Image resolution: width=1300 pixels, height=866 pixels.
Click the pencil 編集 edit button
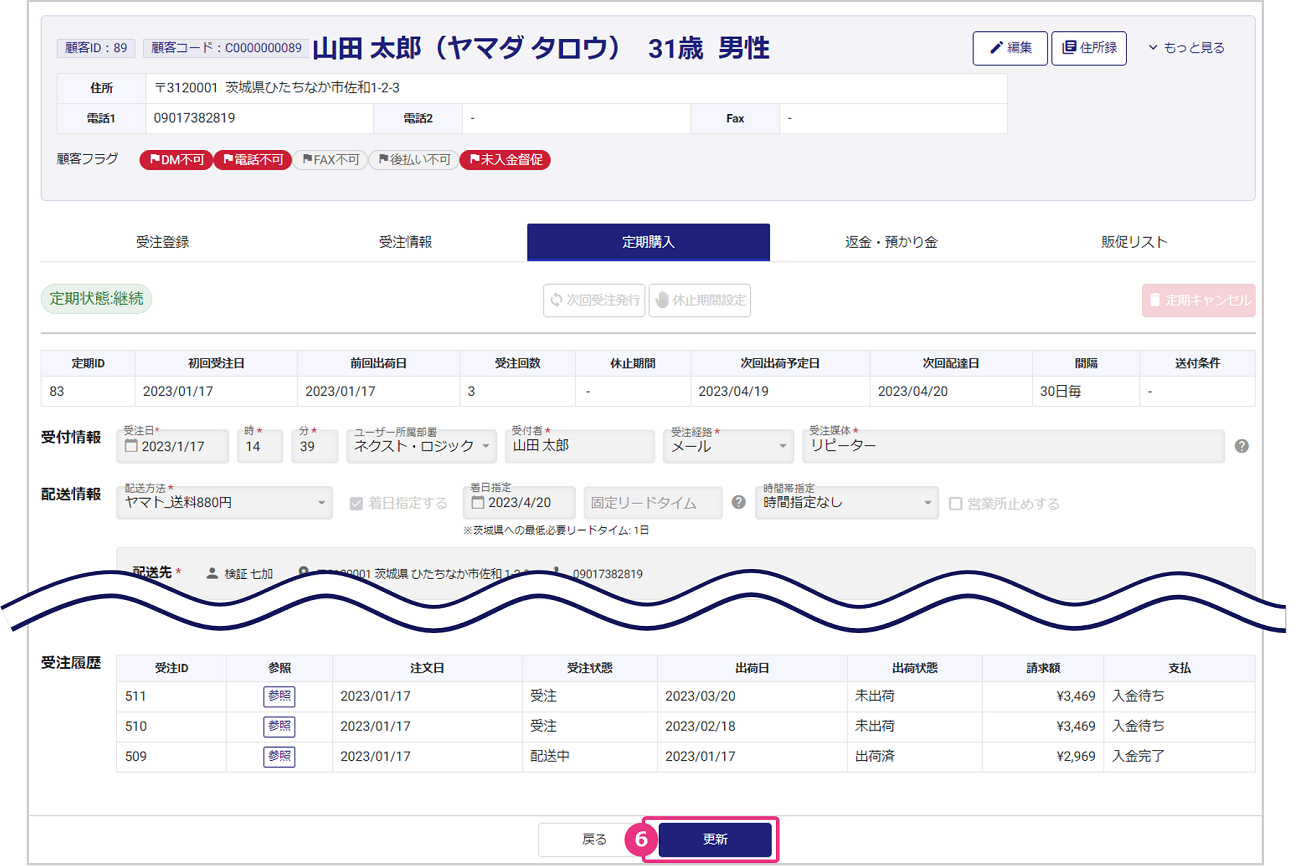pos(1010,48)
